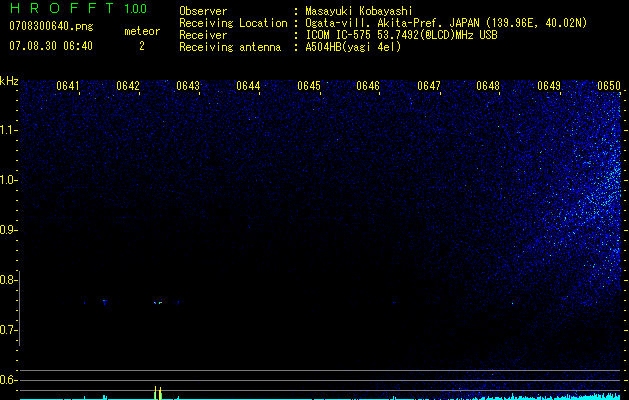This screenshot has width=629, height=400.
Task: Click observer name Masayuki Kobayashi
Action: [x=359, y=11]
